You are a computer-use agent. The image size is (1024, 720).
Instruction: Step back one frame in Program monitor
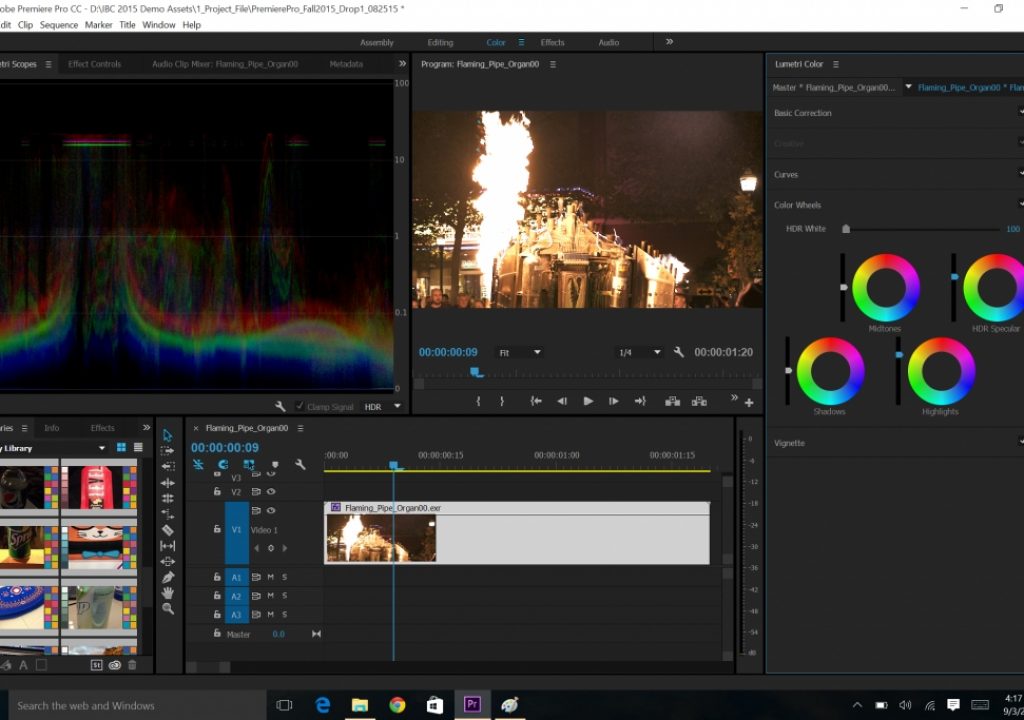click(562, 401)
